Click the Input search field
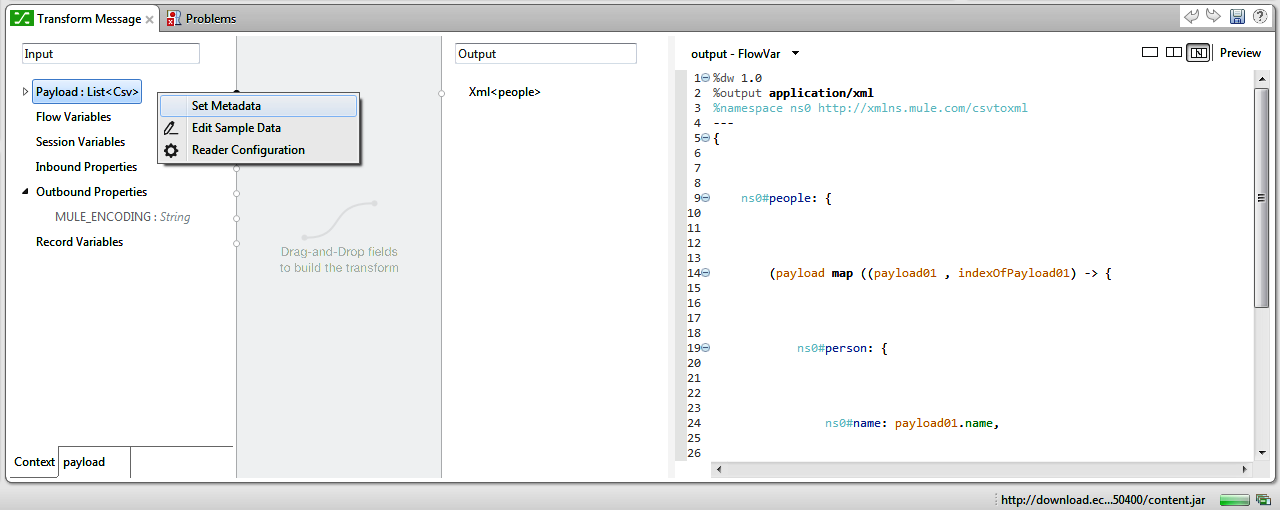 [x=111, y=54]
